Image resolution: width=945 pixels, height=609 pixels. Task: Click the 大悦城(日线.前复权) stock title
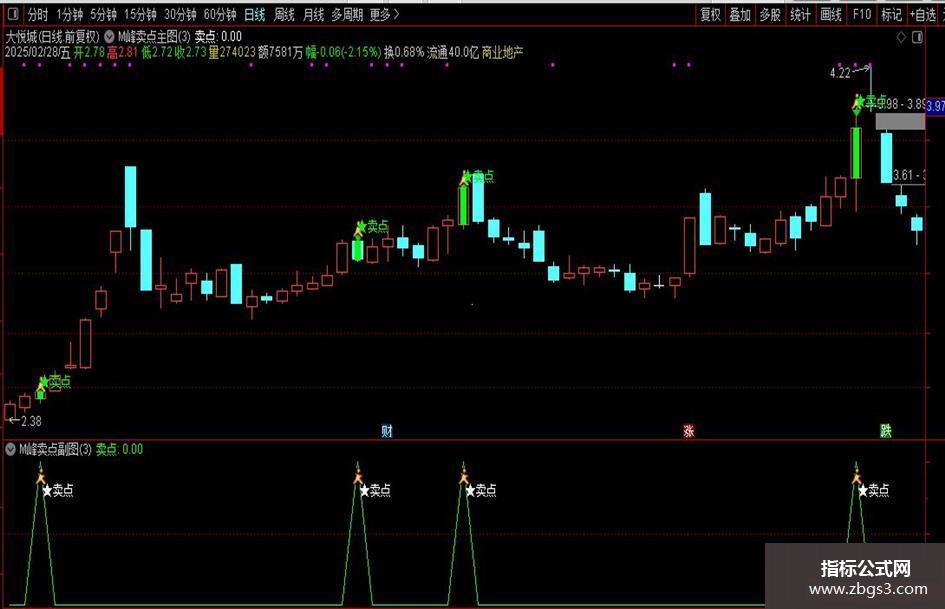[52, 37]
